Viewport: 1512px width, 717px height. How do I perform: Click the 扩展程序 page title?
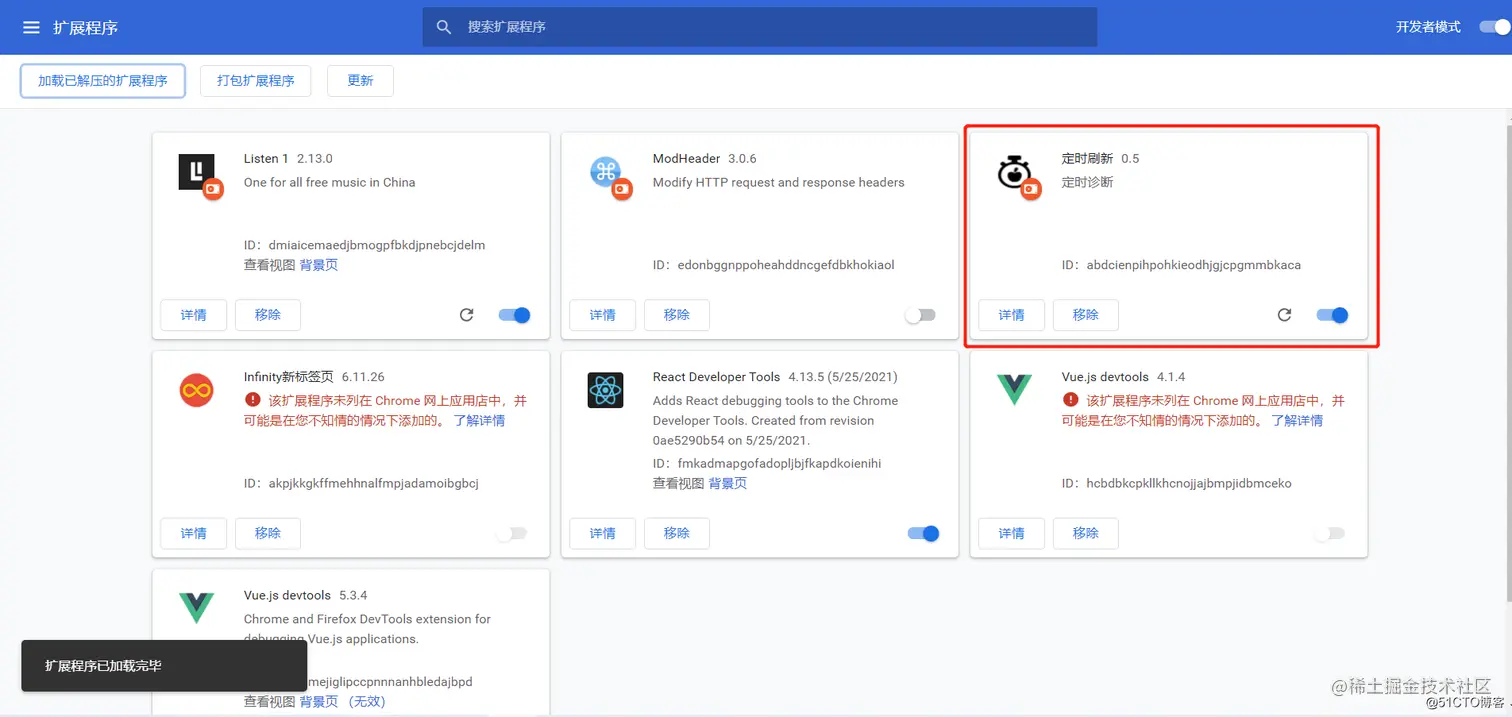(x=86, y=27)
